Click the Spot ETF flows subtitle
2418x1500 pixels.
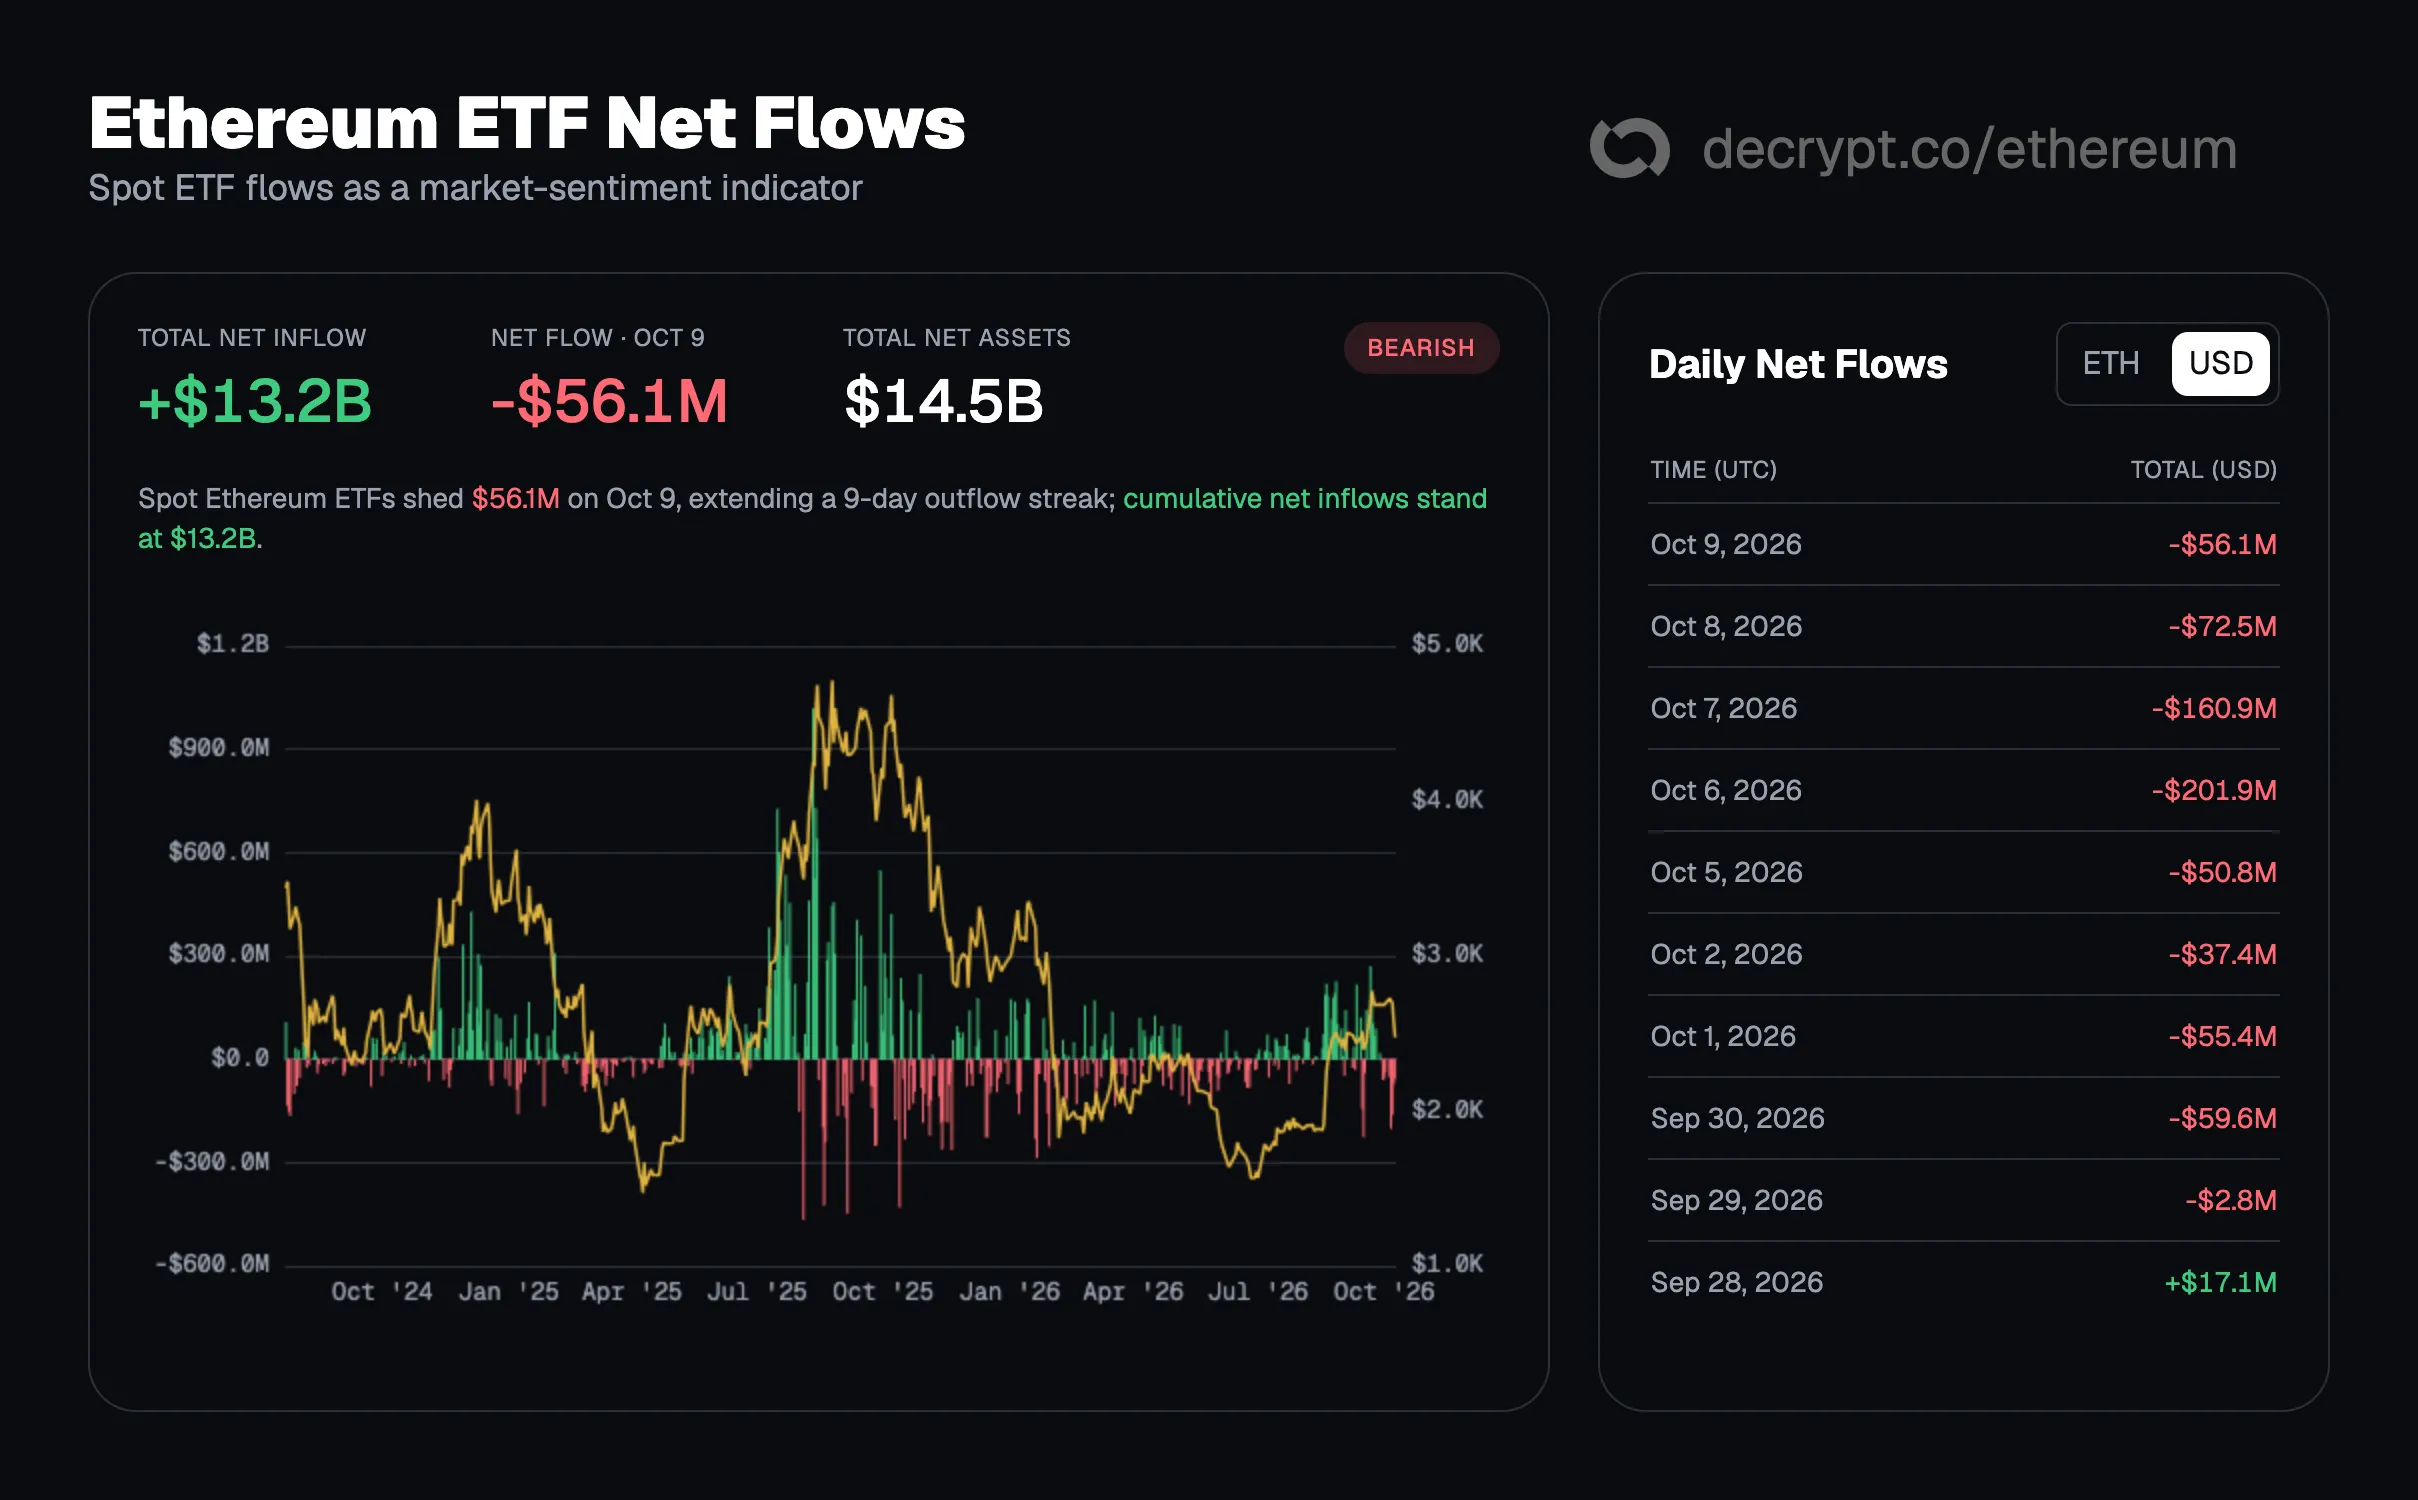475,188
